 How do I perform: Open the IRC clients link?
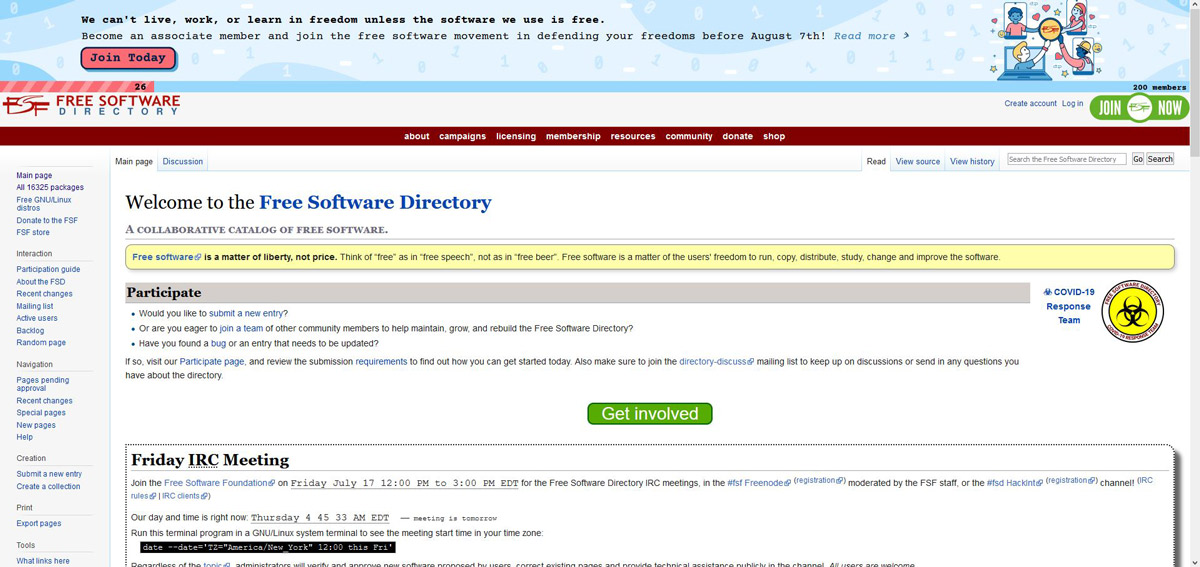(x=186, y=496)
